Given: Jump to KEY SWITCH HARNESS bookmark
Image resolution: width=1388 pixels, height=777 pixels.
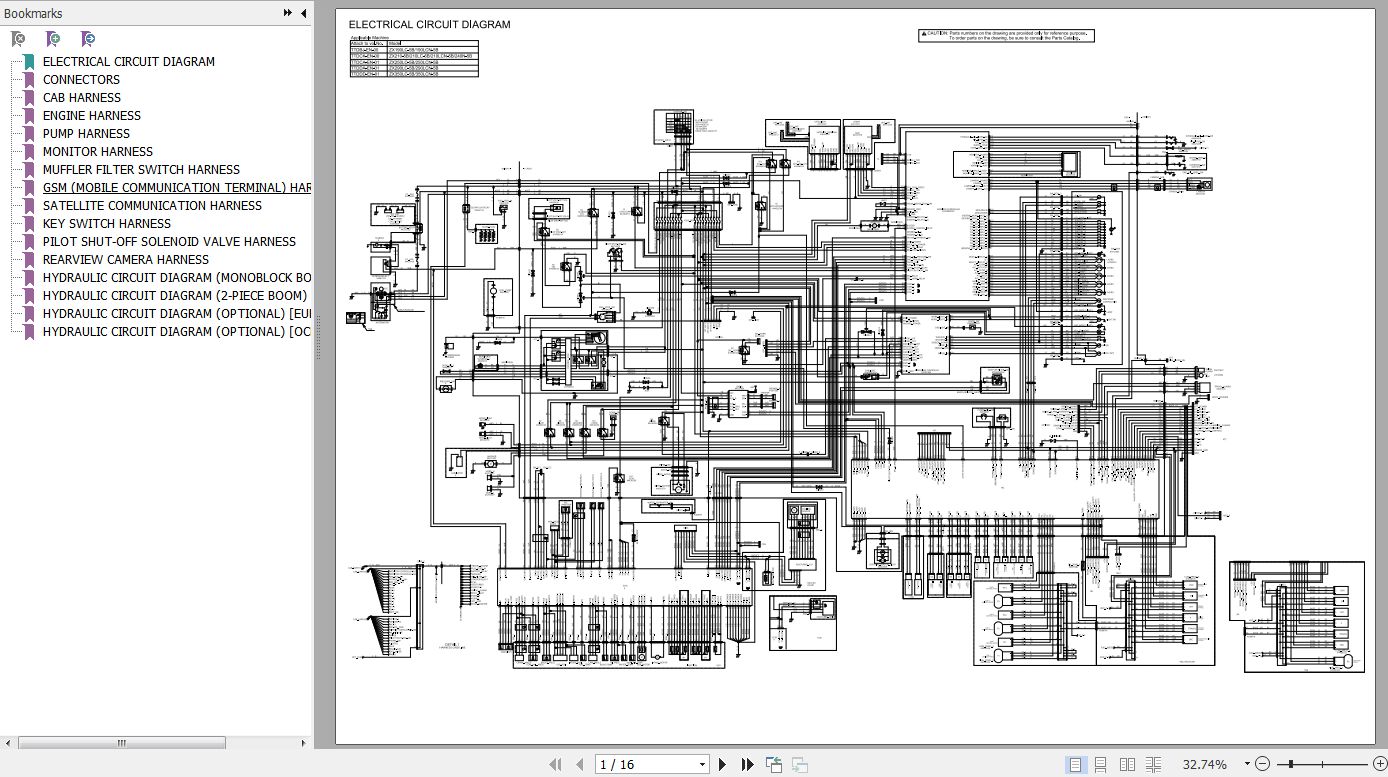Looking at the screenshot, I should click(x=107, y=224).
